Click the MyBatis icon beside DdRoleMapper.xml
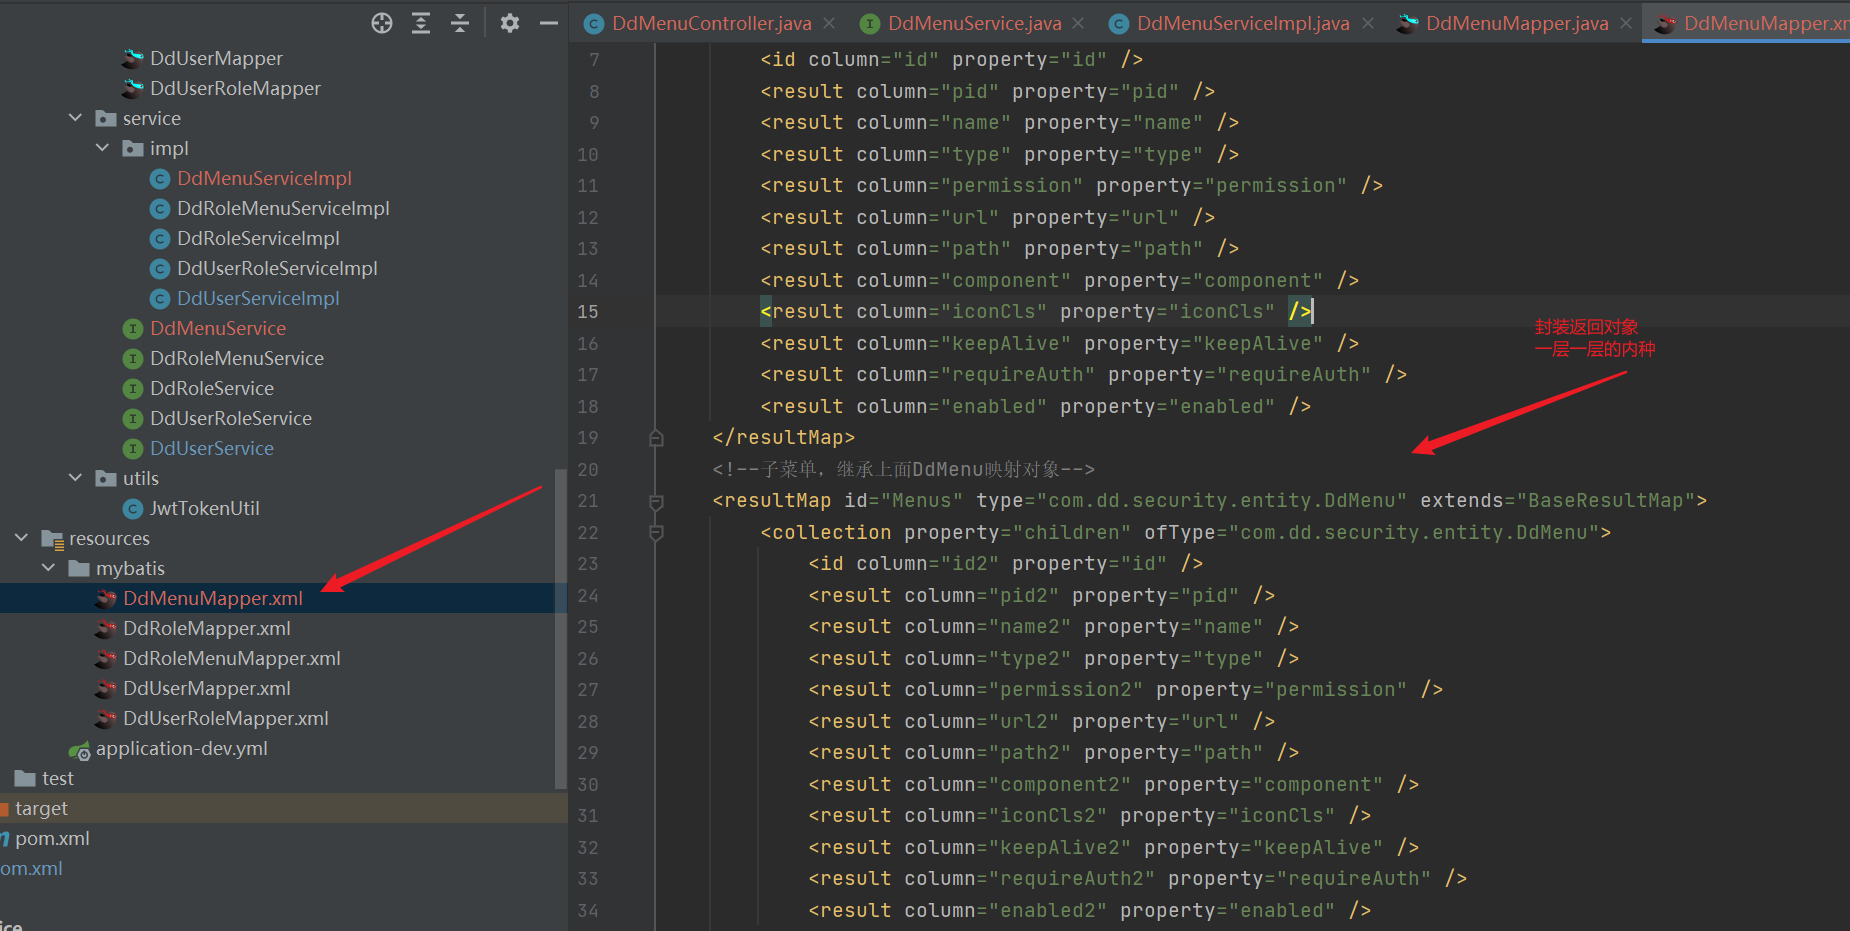 pyautogui.click(x=105, y=628)
